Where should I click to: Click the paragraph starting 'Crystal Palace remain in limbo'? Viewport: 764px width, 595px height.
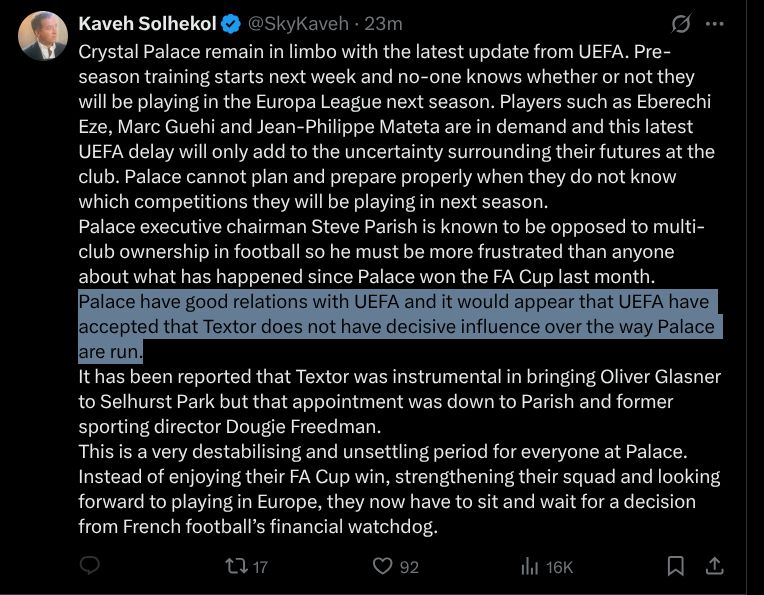point(397,127)
